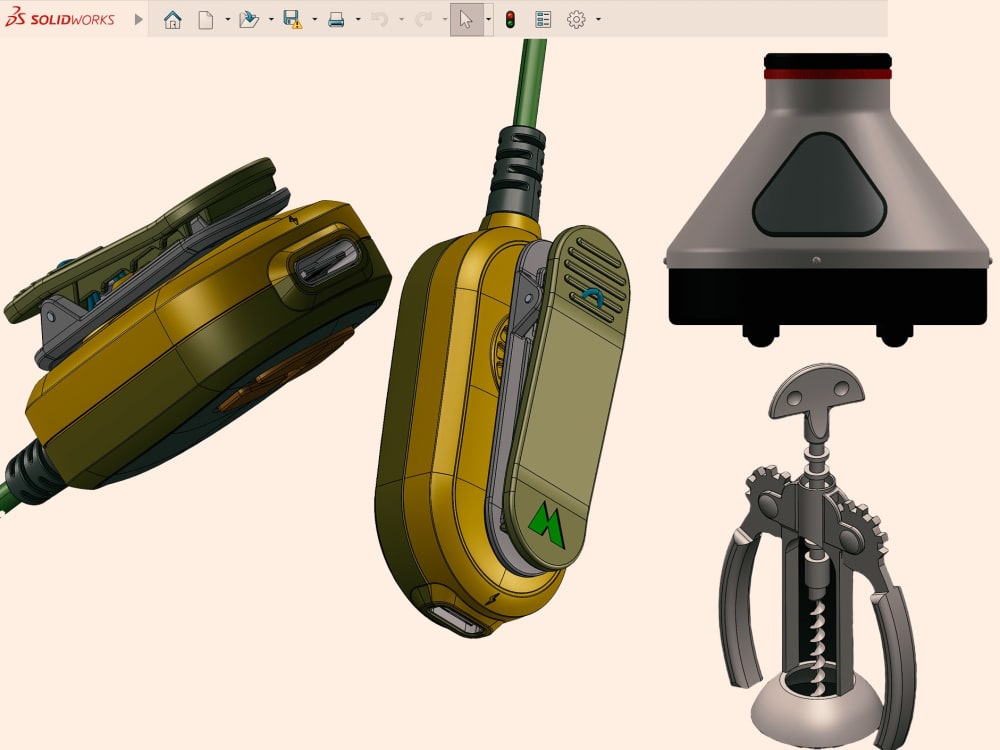The height and width of the screenshot is (750, 1000).
Task: Expand the SolidWorks menu arrow
Action: click(x=138, y=19)
